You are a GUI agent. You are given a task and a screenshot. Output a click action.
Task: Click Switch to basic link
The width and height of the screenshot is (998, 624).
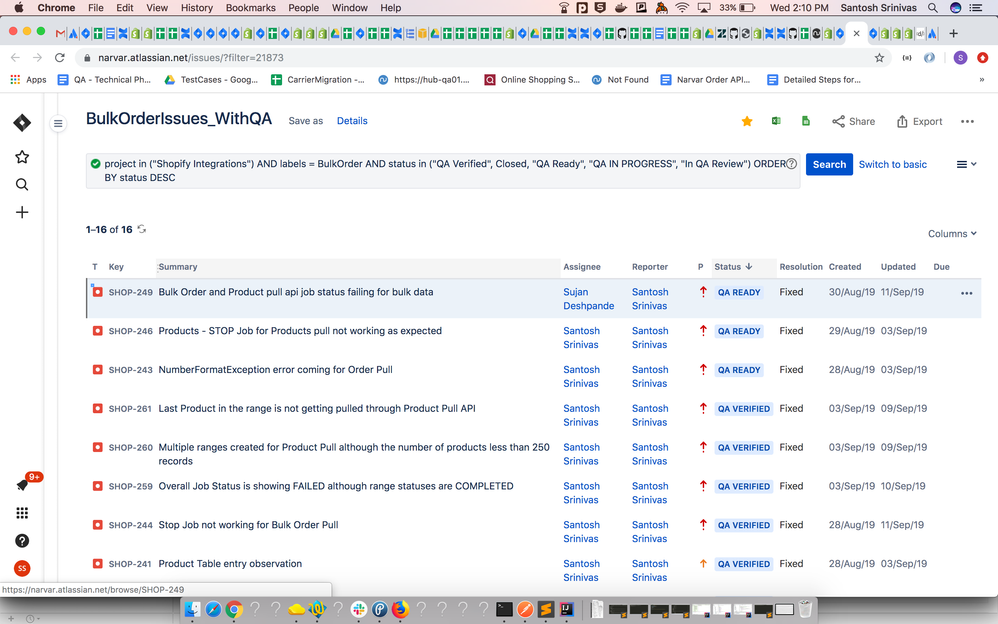click(892, 164)
